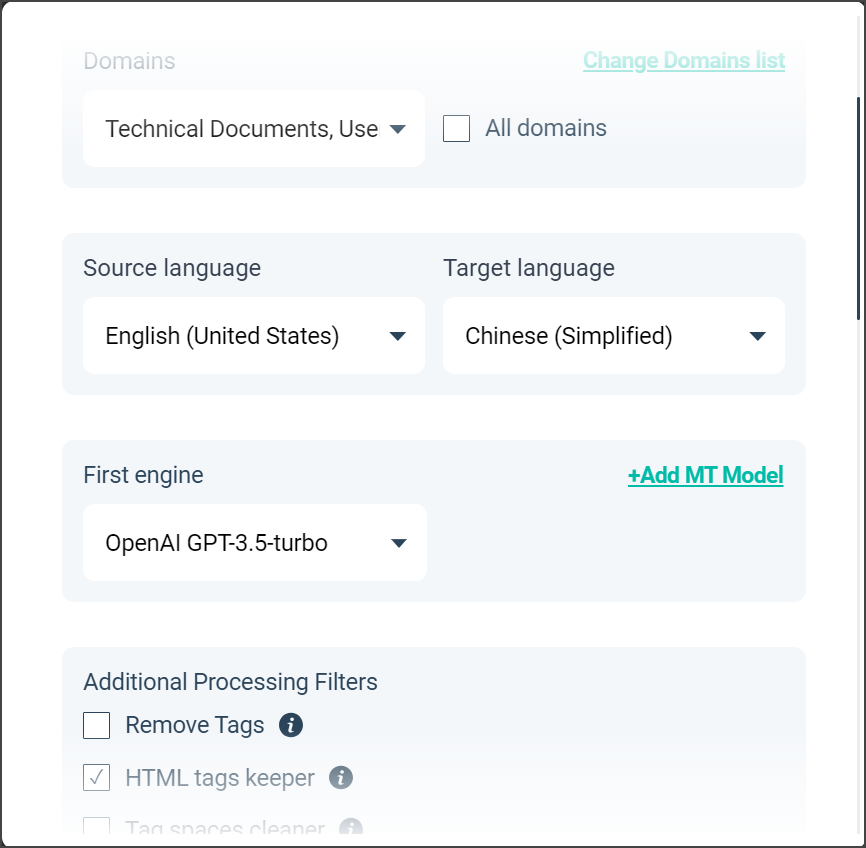Enable the All domains checkbox
This screenshot has height=848, width=866.
tap(457, 129)
